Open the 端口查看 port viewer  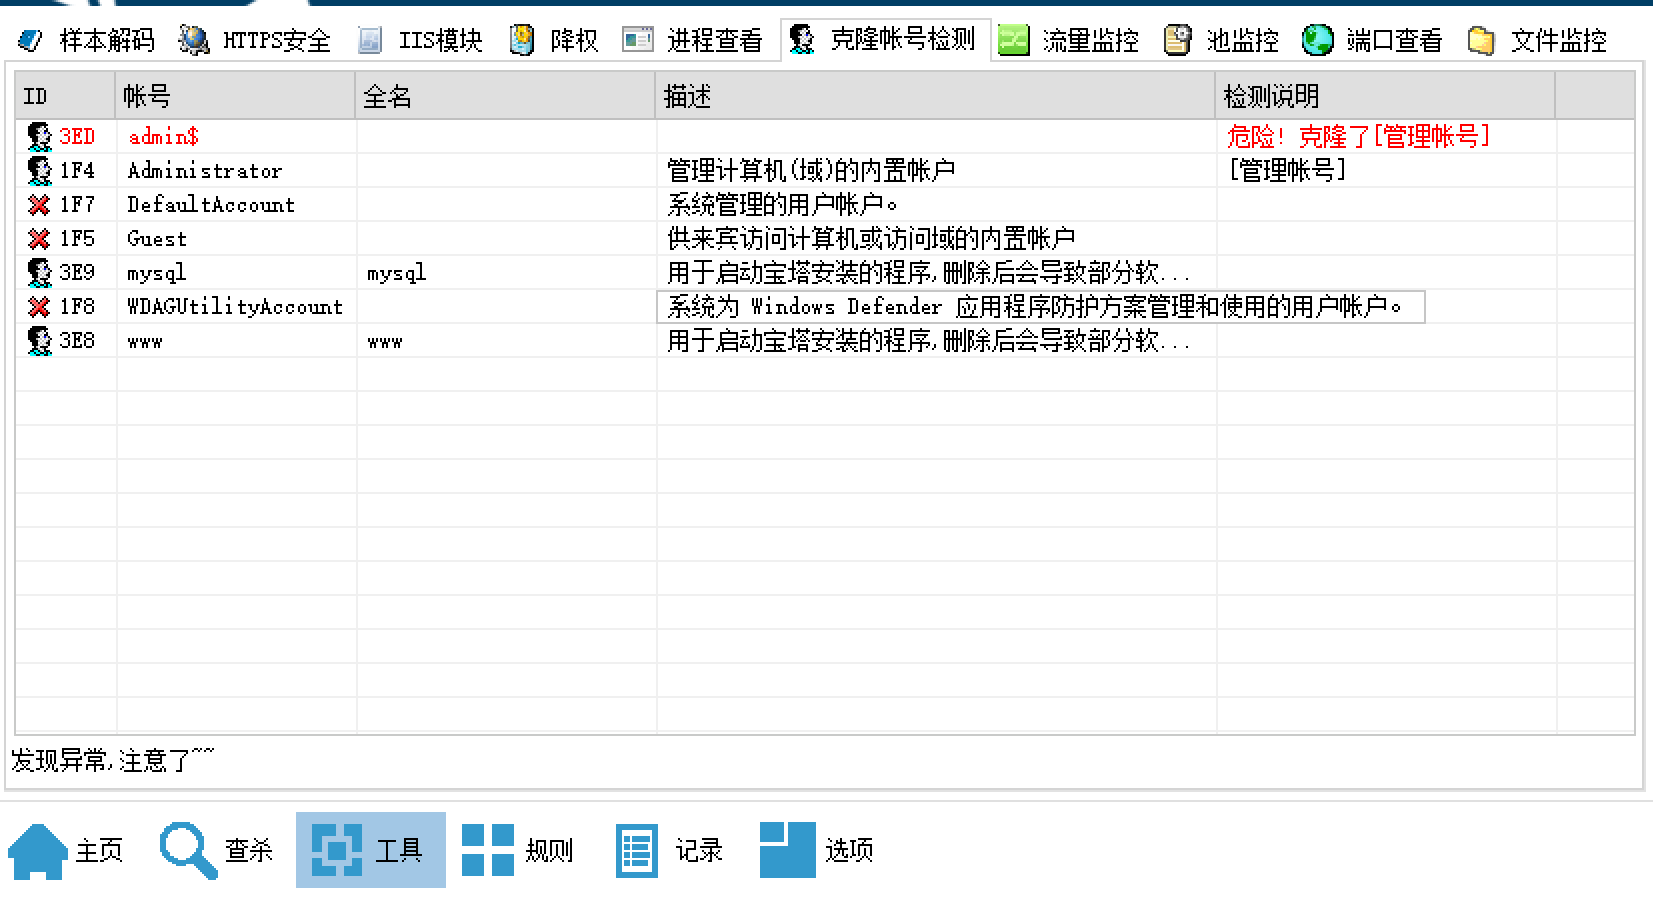pos(1373,40)
